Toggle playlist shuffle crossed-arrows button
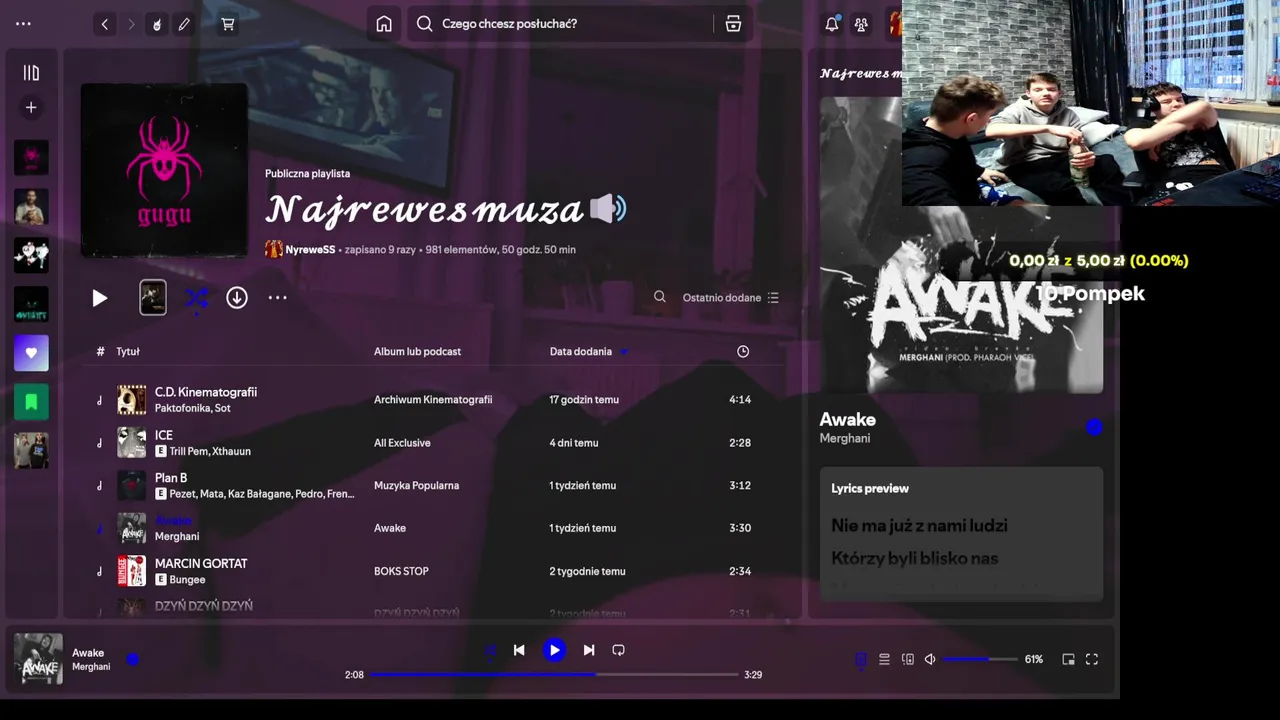This screenshot has width=1280, height=720. click(196, 297)
